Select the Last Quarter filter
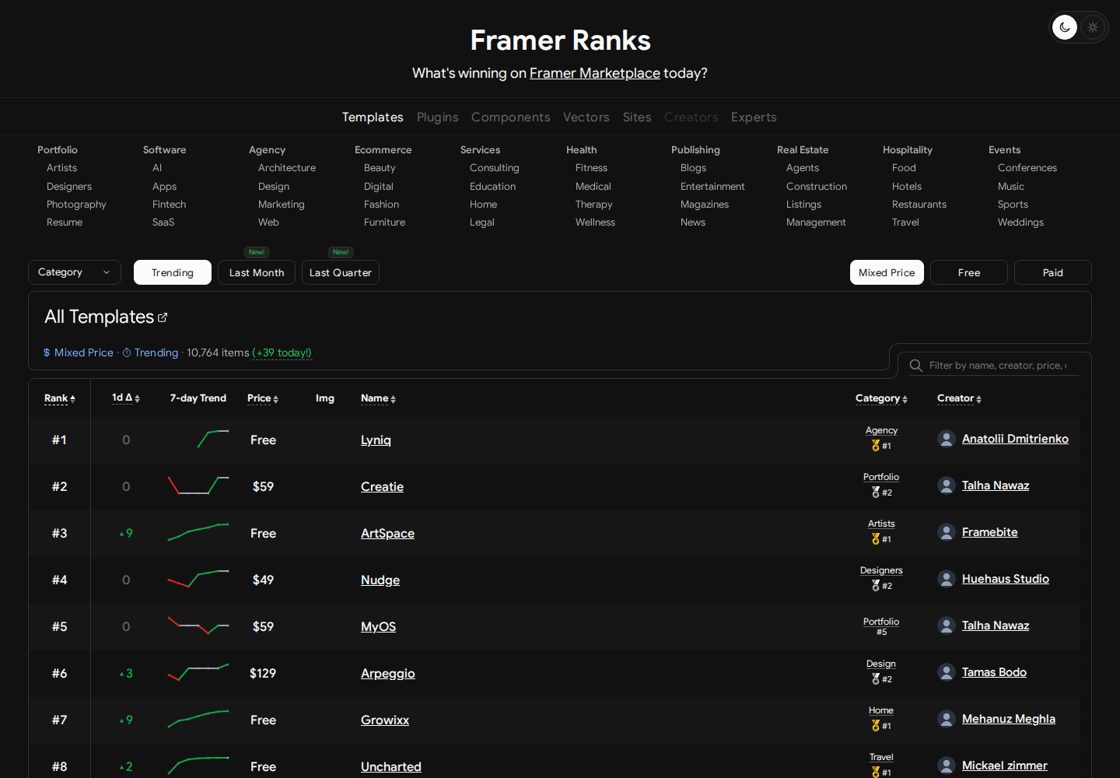 click(340, 272)
